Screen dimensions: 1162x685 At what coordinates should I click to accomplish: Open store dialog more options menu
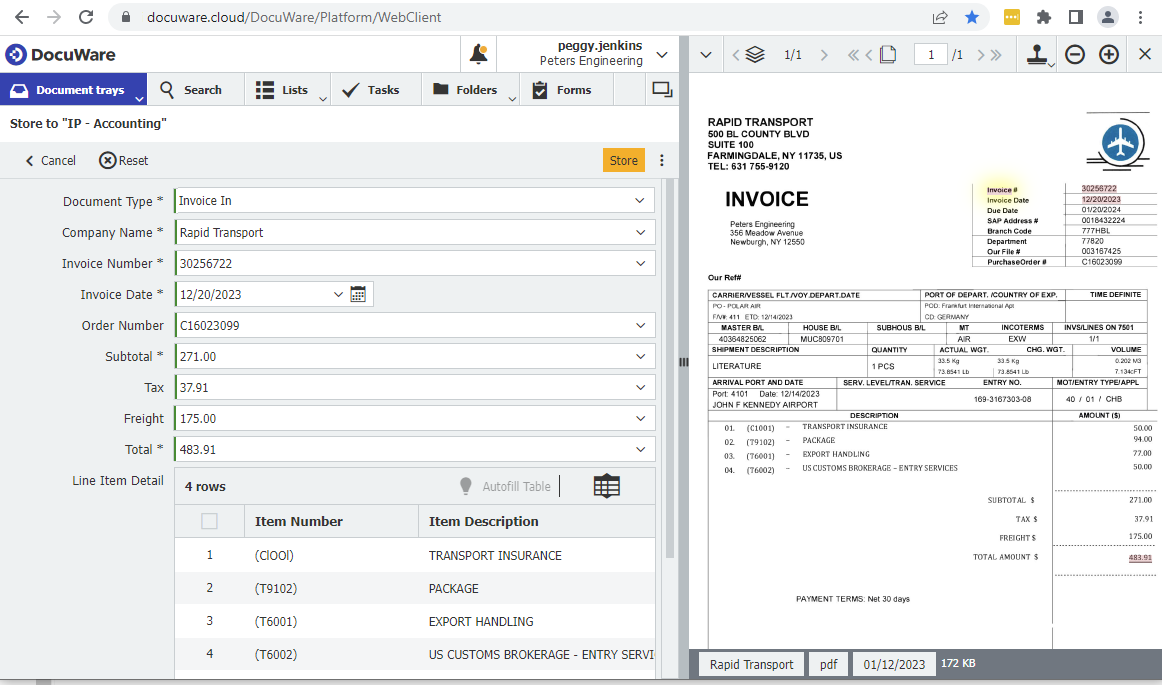[x=662, y=160]
